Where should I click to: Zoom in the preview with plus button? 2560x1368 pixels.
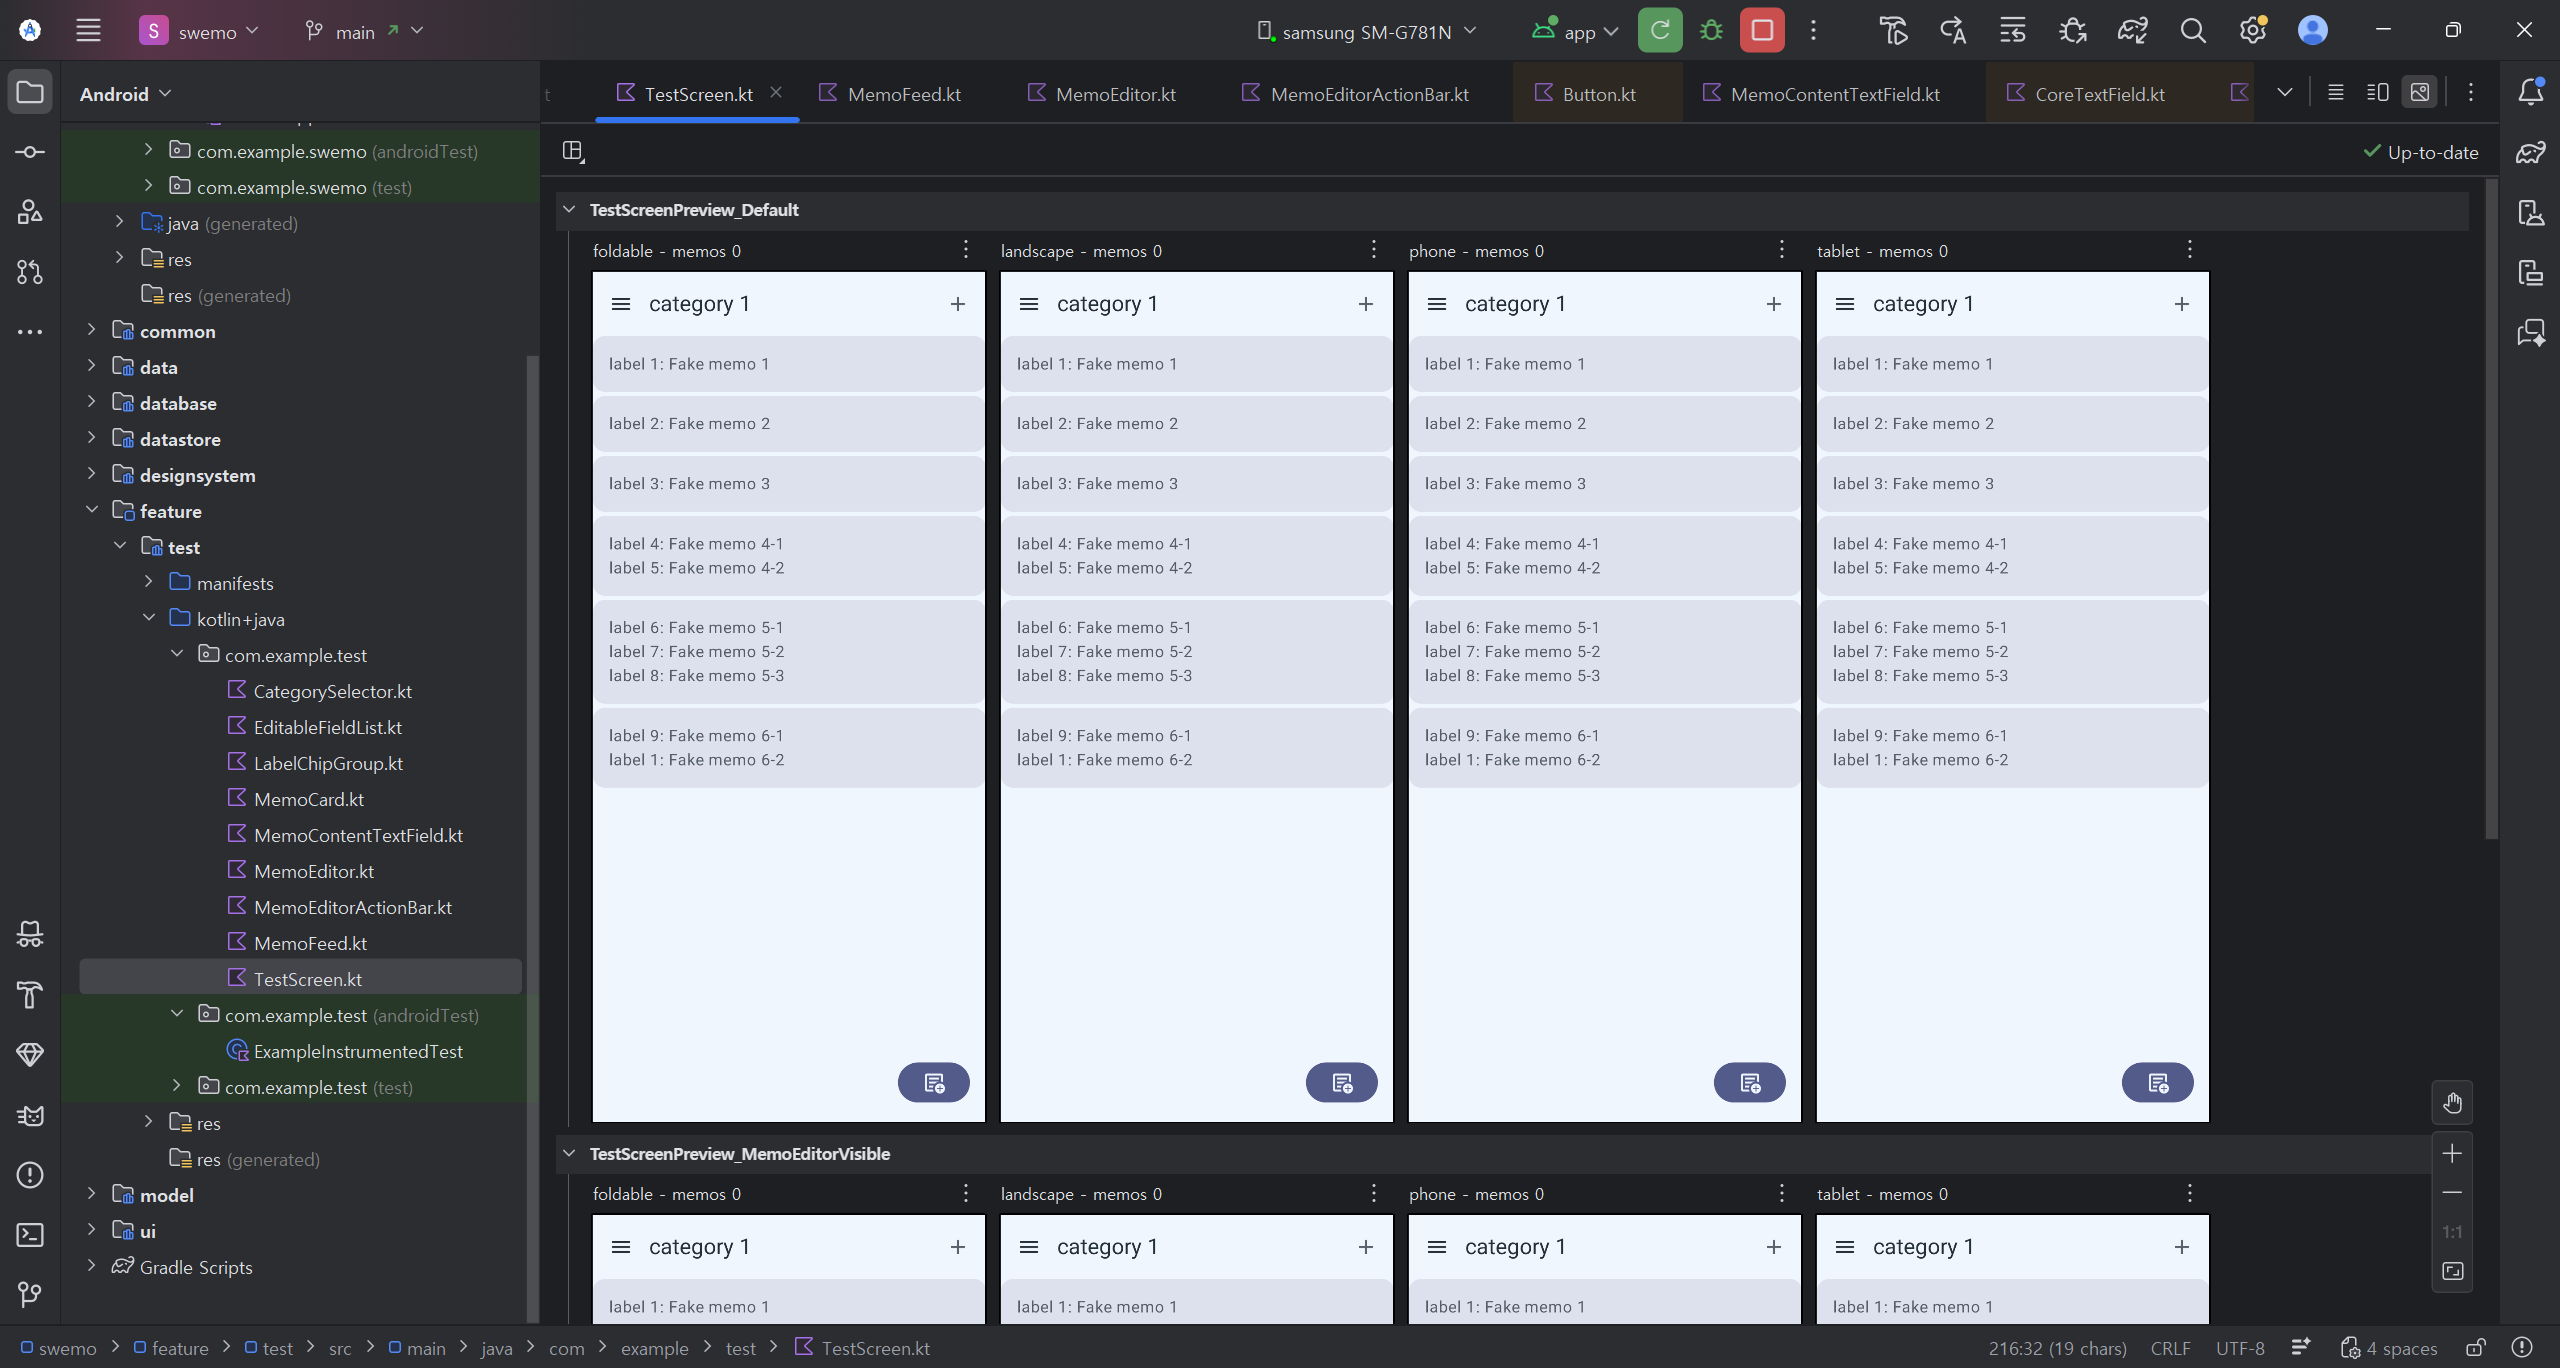[x=2452, y=1153]
